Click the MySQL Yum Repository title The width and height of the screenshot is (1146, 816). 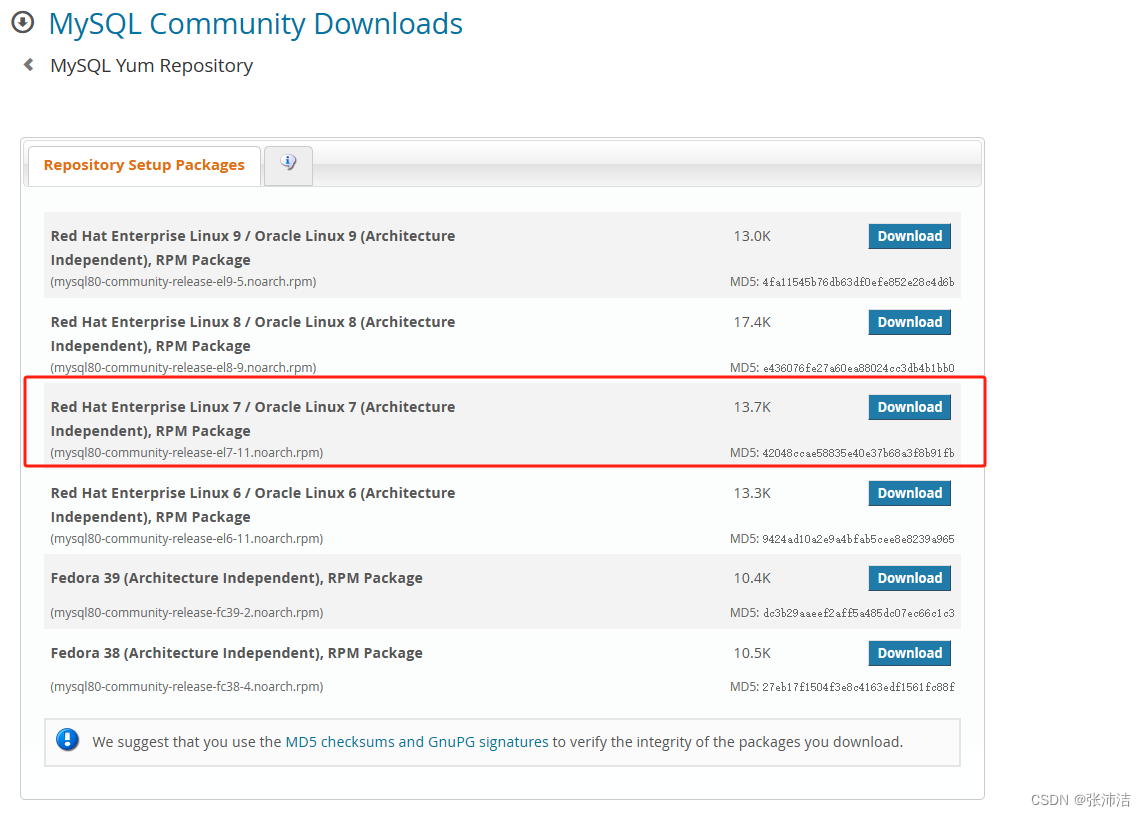[151, 66]
